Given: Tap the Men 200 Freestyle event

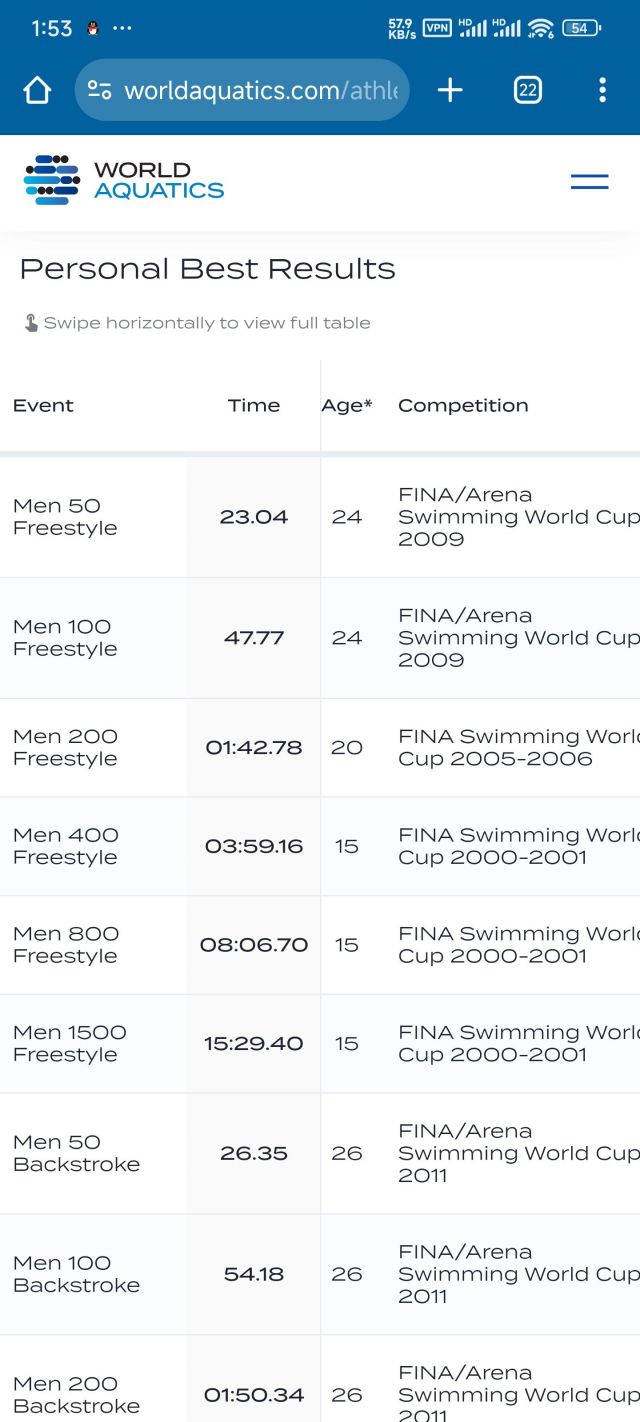Looking at the screenshot, I should (x=65, y=748).
